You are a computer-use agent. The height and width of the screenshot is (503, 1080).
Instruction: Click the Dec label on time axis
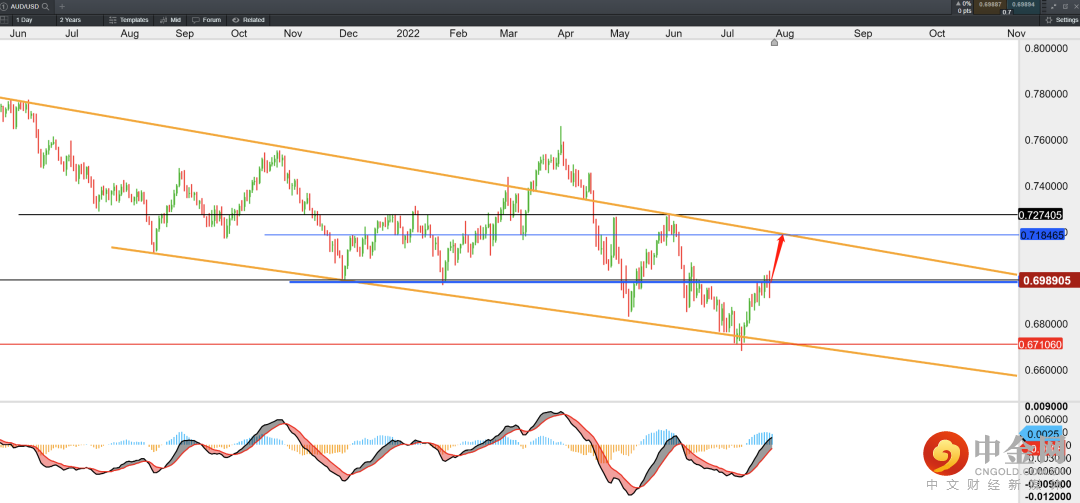point(349,33)
